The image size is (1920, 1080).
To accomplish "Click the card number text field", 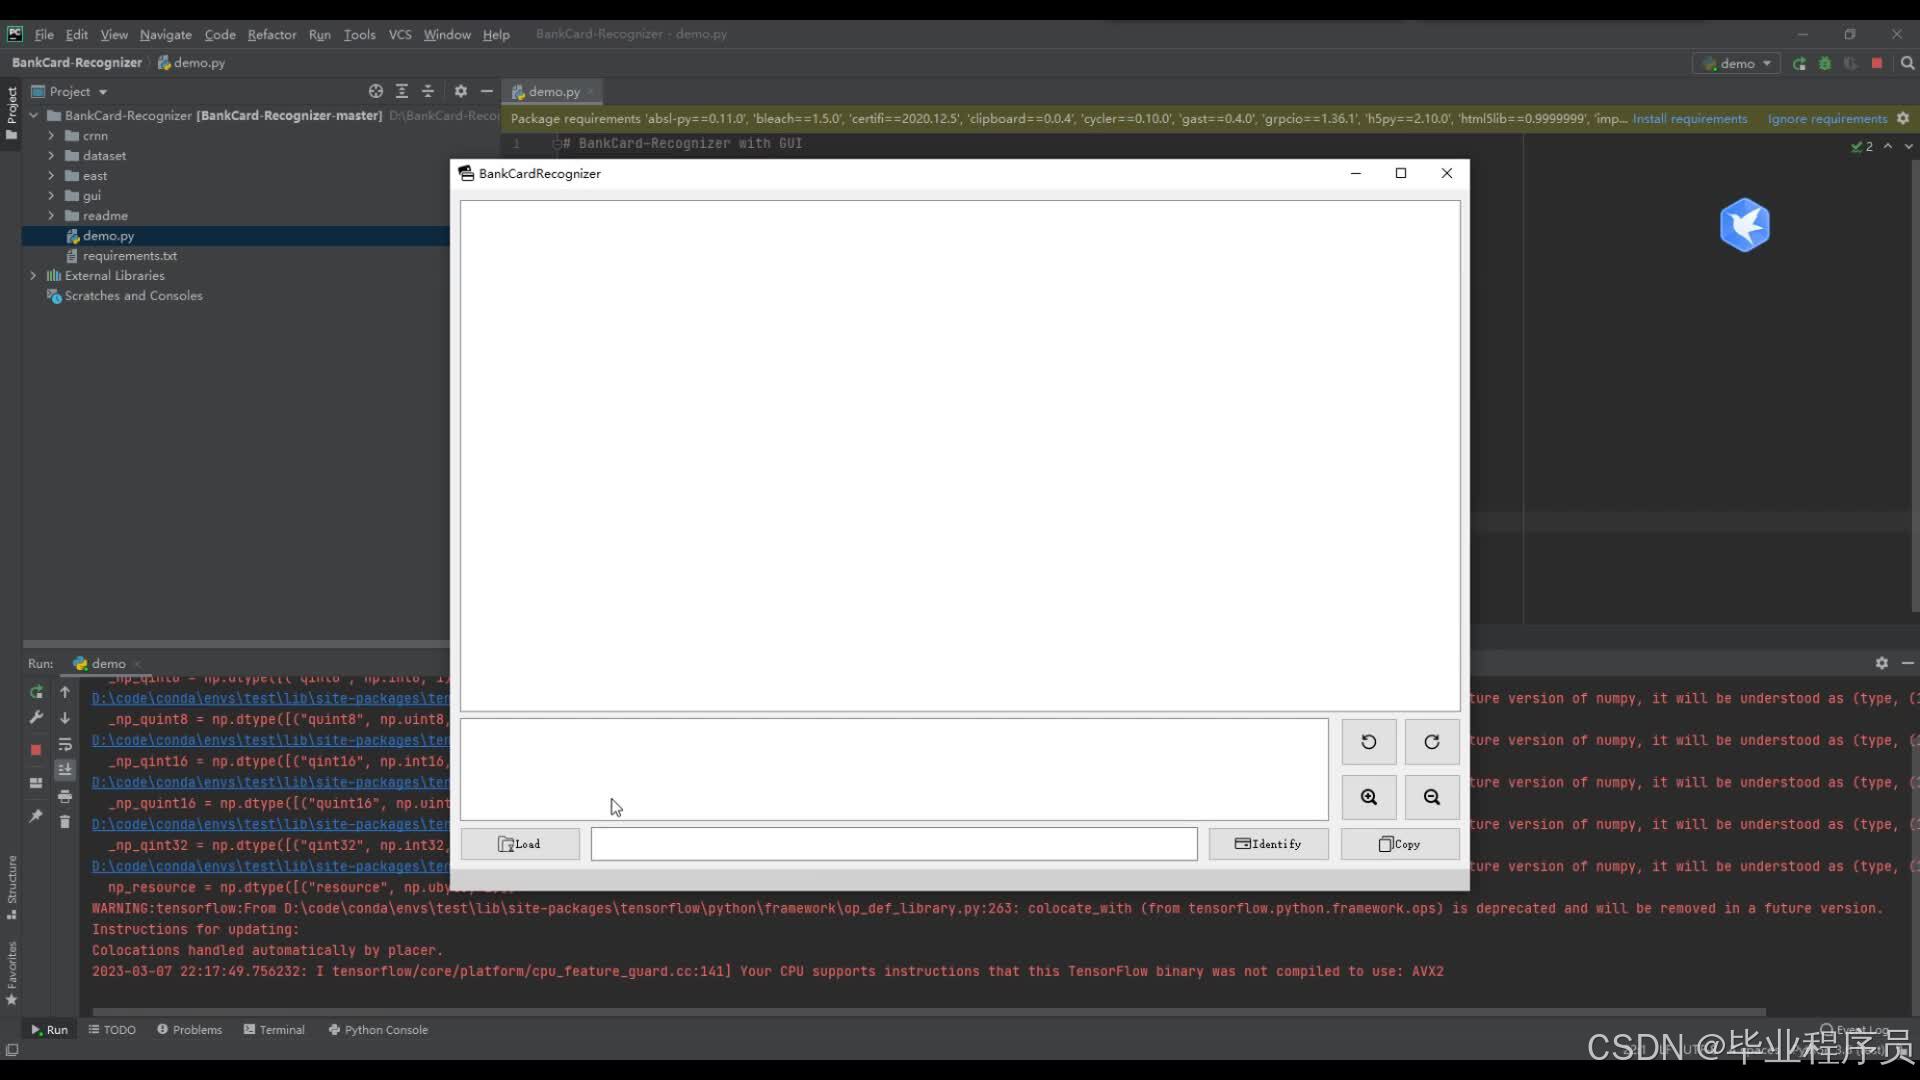I will click(893, 844).
